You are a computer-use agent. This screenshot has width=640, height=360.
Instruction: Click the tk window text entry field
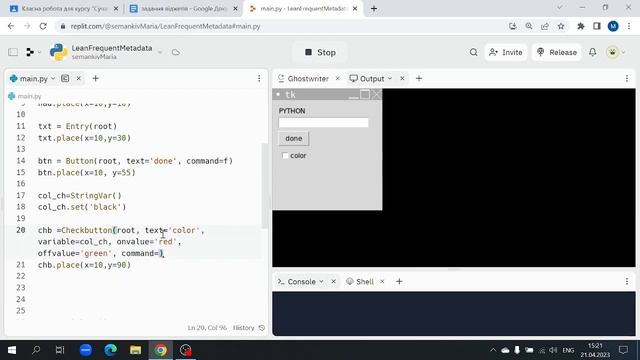[x=323, y=122]
